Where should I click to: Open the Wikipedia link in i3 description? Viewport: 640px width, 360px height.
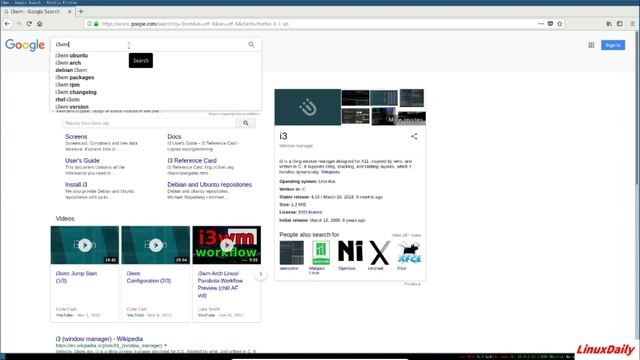point(330,172)
